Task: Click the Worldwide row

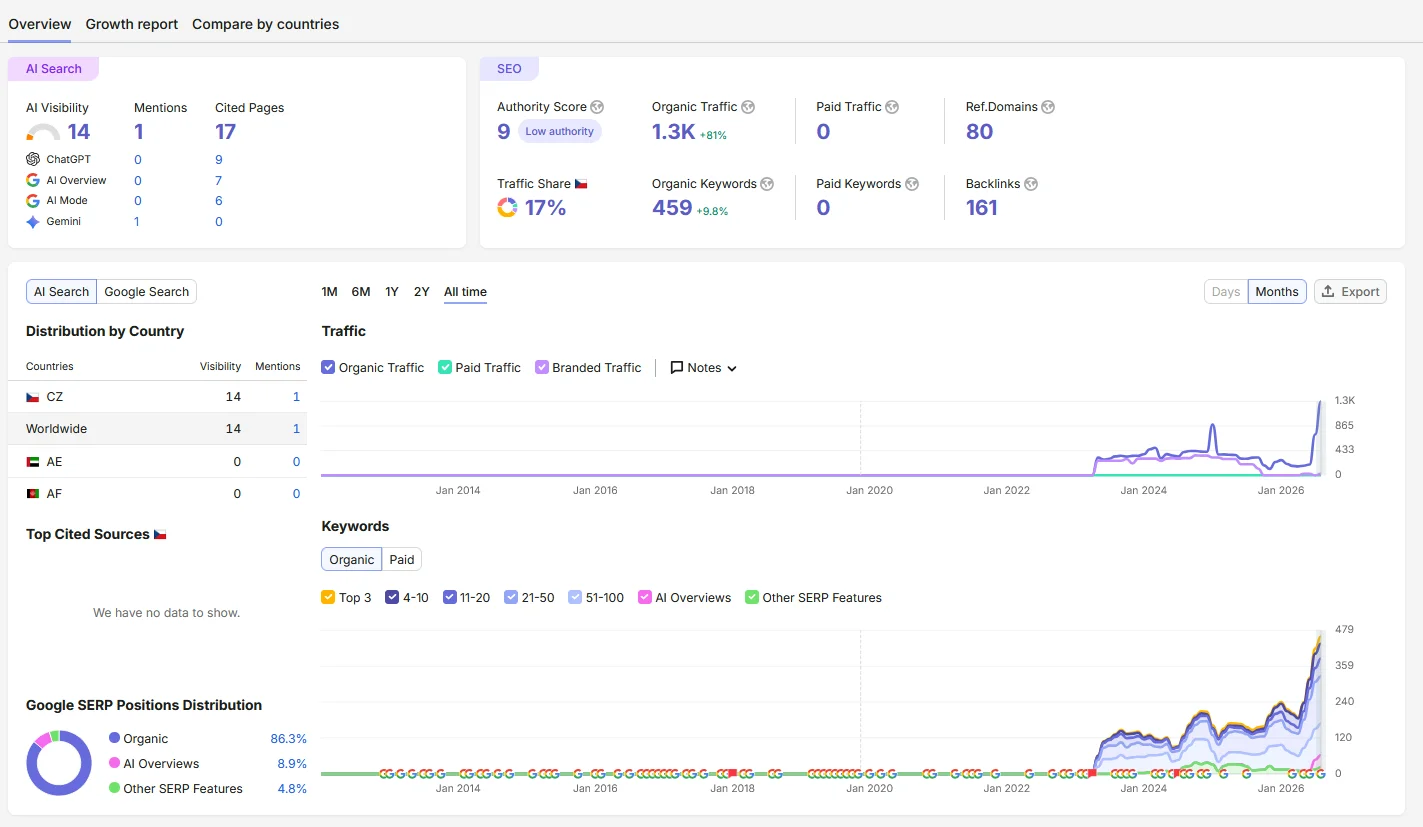Action: tap(157, 429)
